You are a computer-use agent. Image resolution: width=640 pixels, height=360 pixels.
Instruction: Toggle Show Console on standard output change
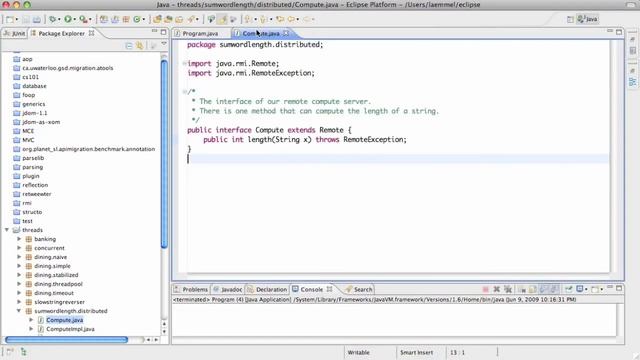point(543,289)
